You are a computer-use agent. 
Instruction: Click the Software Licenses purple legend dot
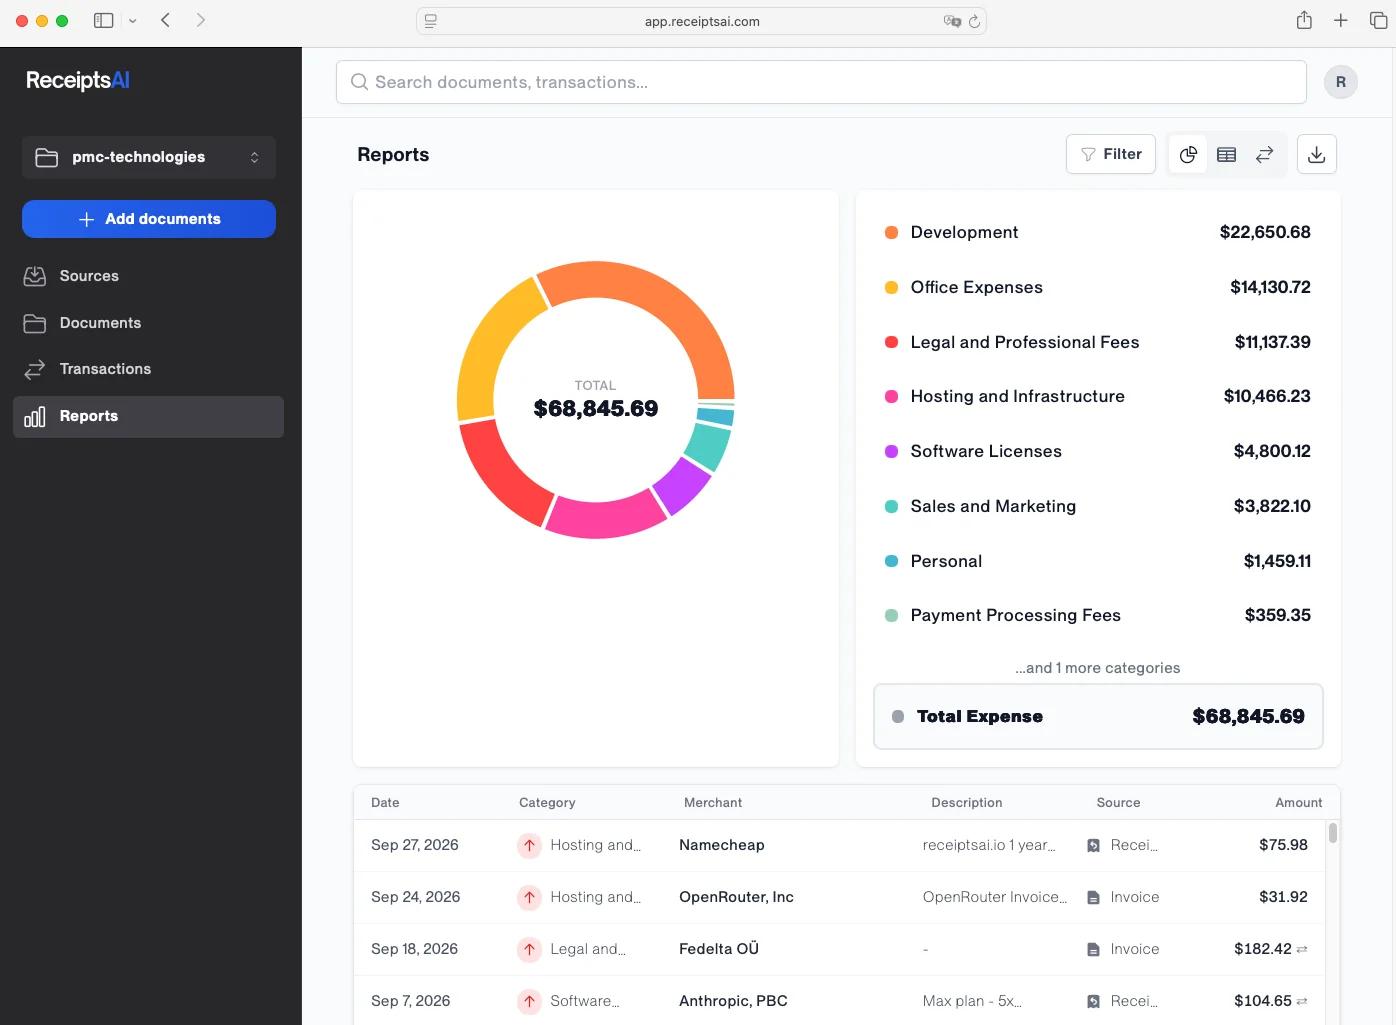pyautogui.click(x=891, y=451)
